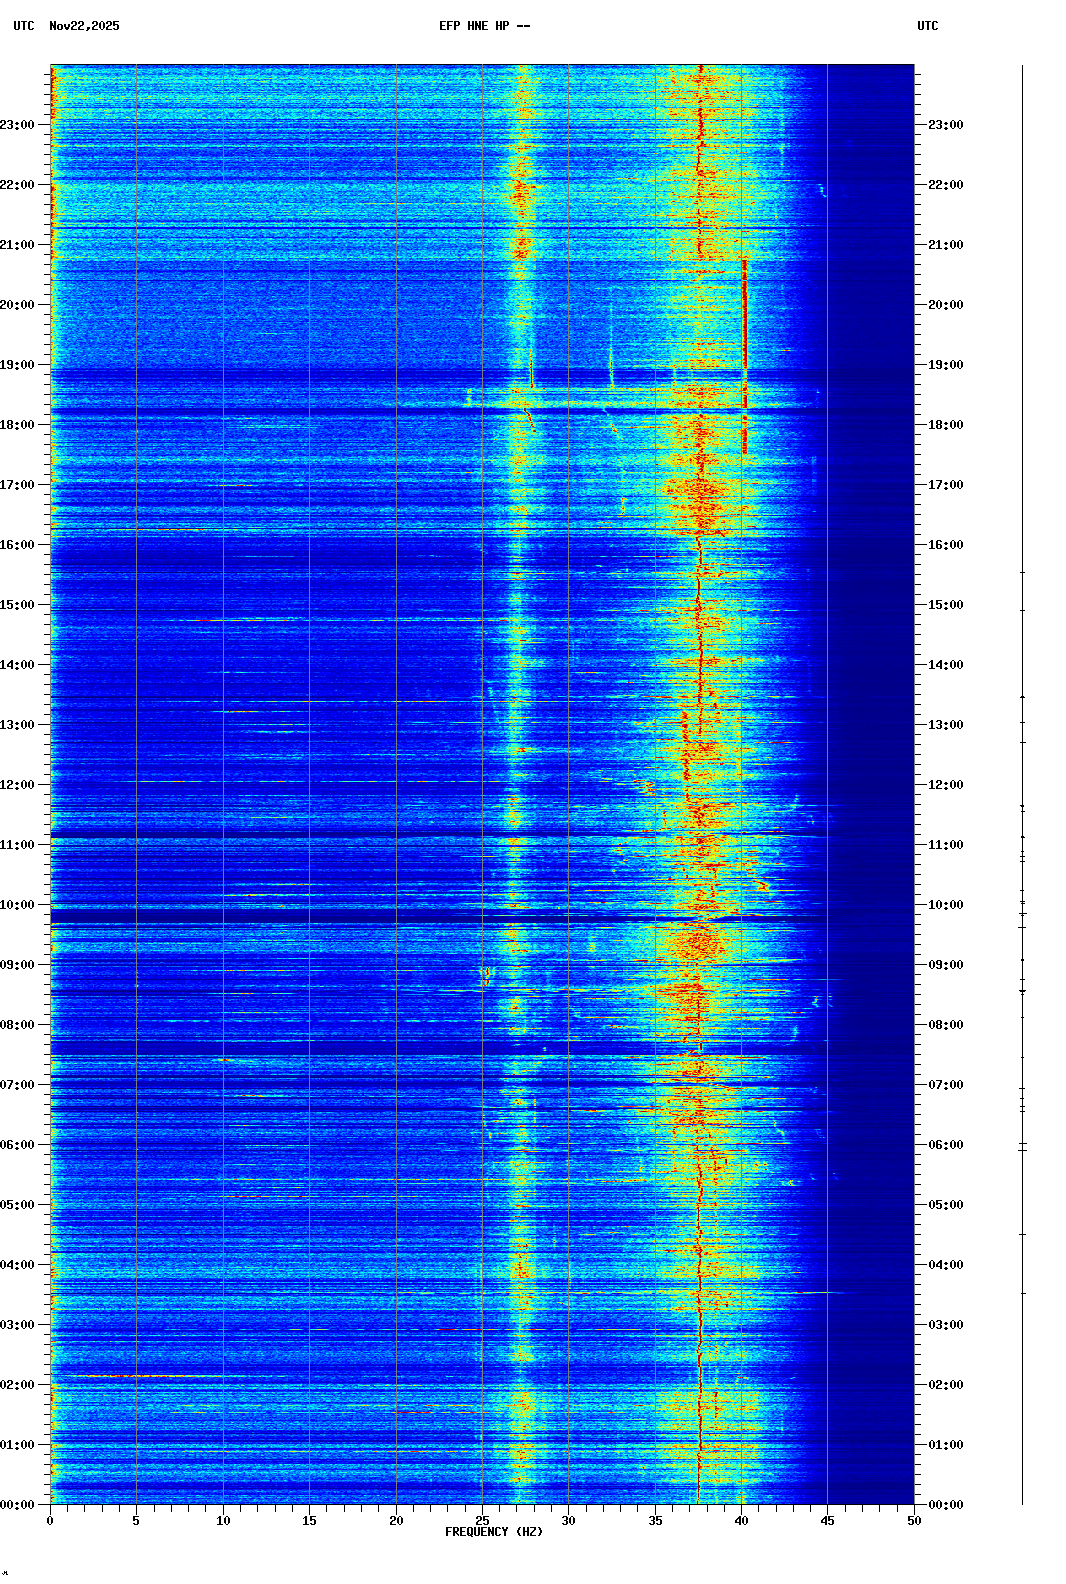Select 23:00 on the right time axis

coord(945,125)
